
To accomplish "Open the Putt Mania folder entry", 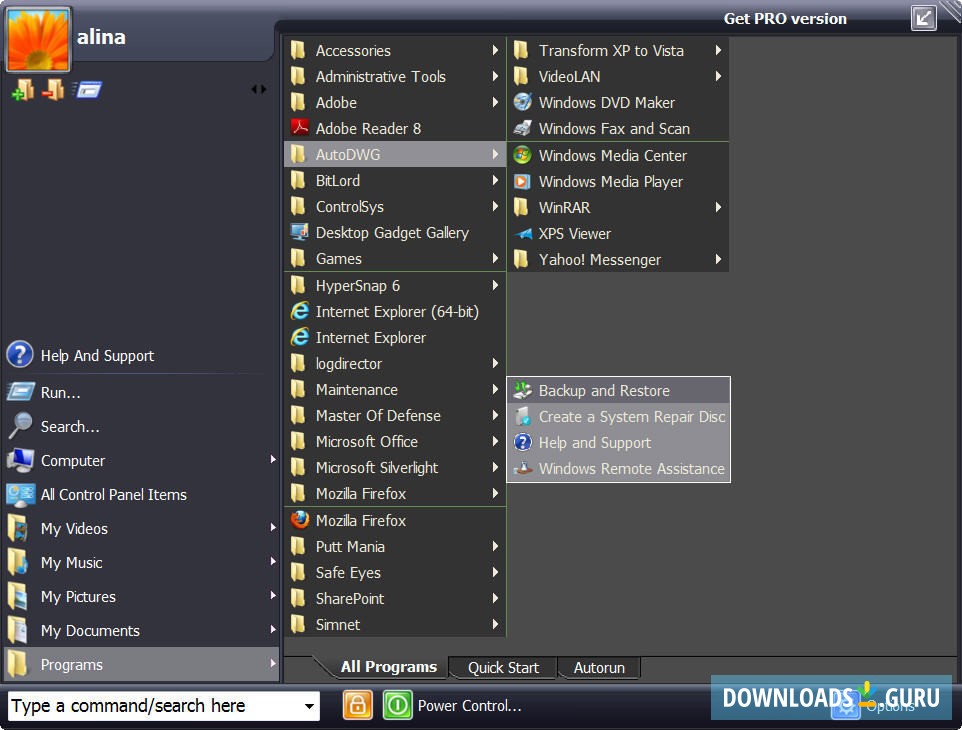I will [x=395, y=546].
